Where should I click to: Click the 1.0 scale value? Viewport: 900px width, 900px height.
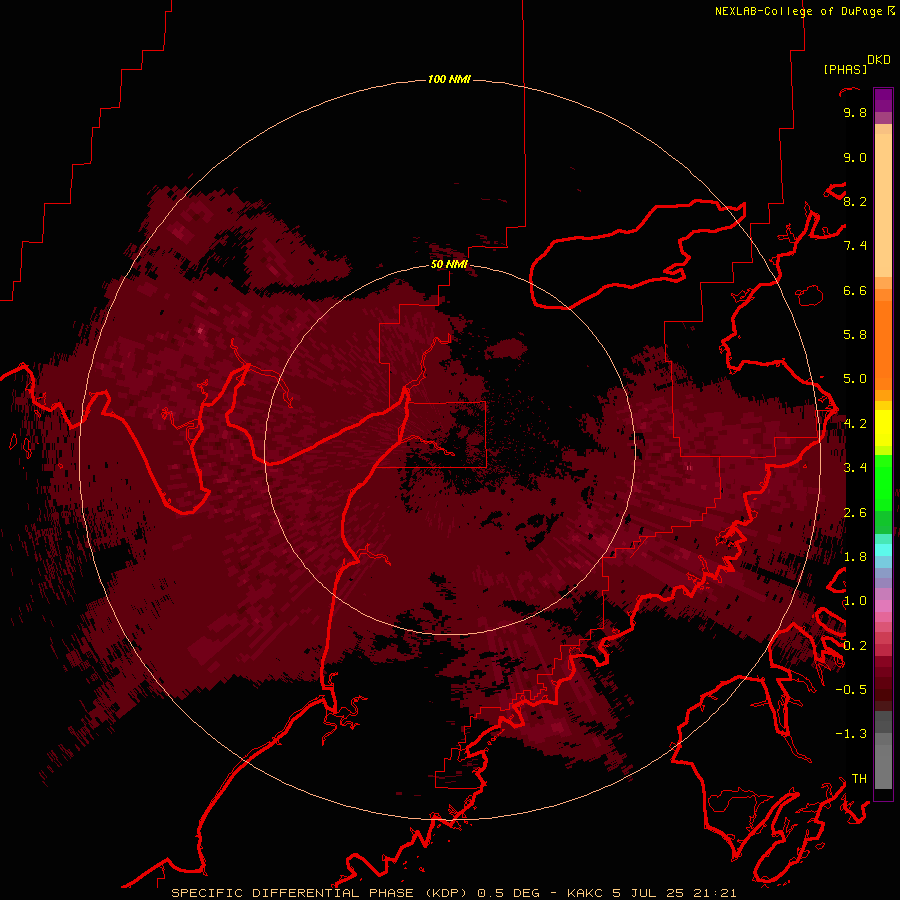855,601
